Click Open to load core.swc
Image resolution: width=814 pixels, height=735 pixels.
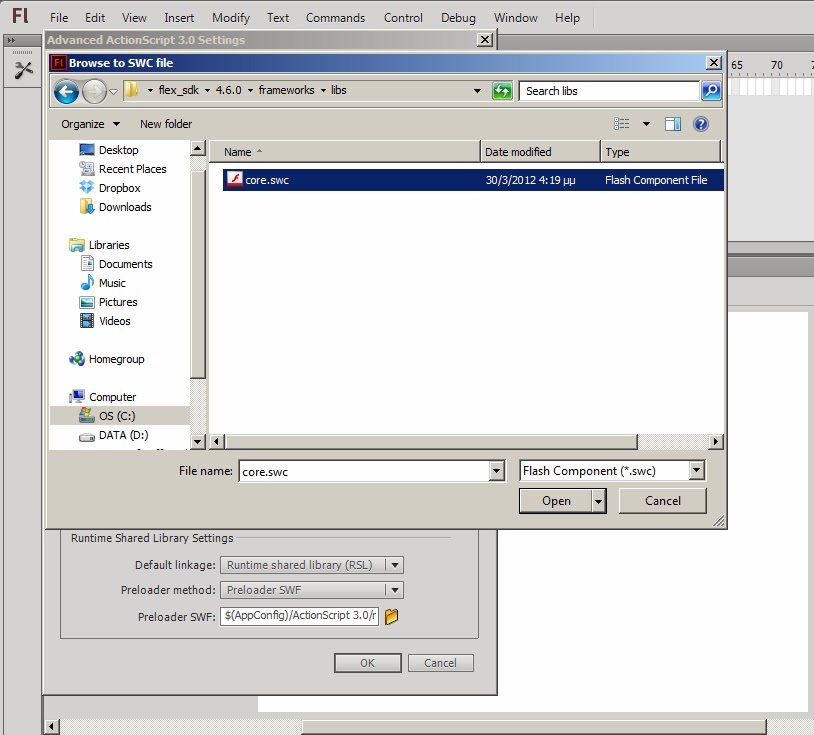pos(556,501)
